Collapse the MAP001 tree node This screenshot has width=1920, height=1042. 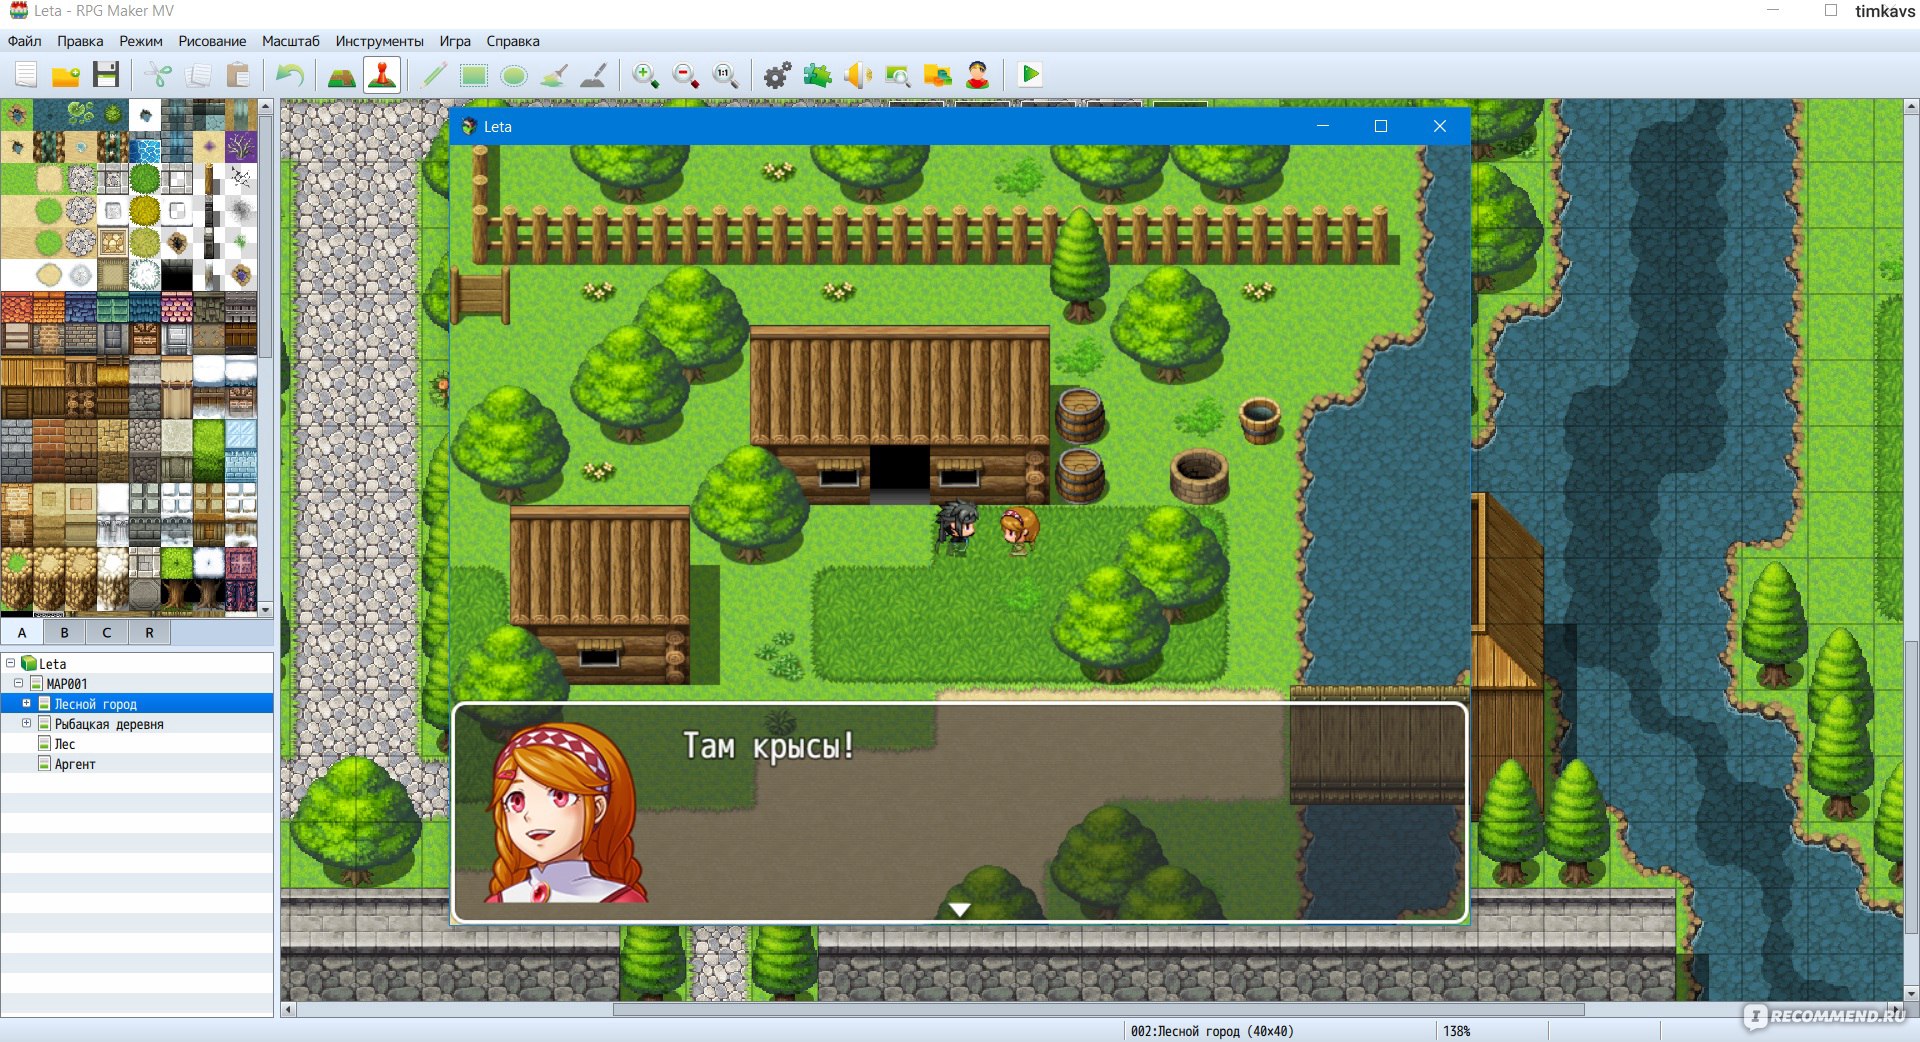(x=19, y=683)
